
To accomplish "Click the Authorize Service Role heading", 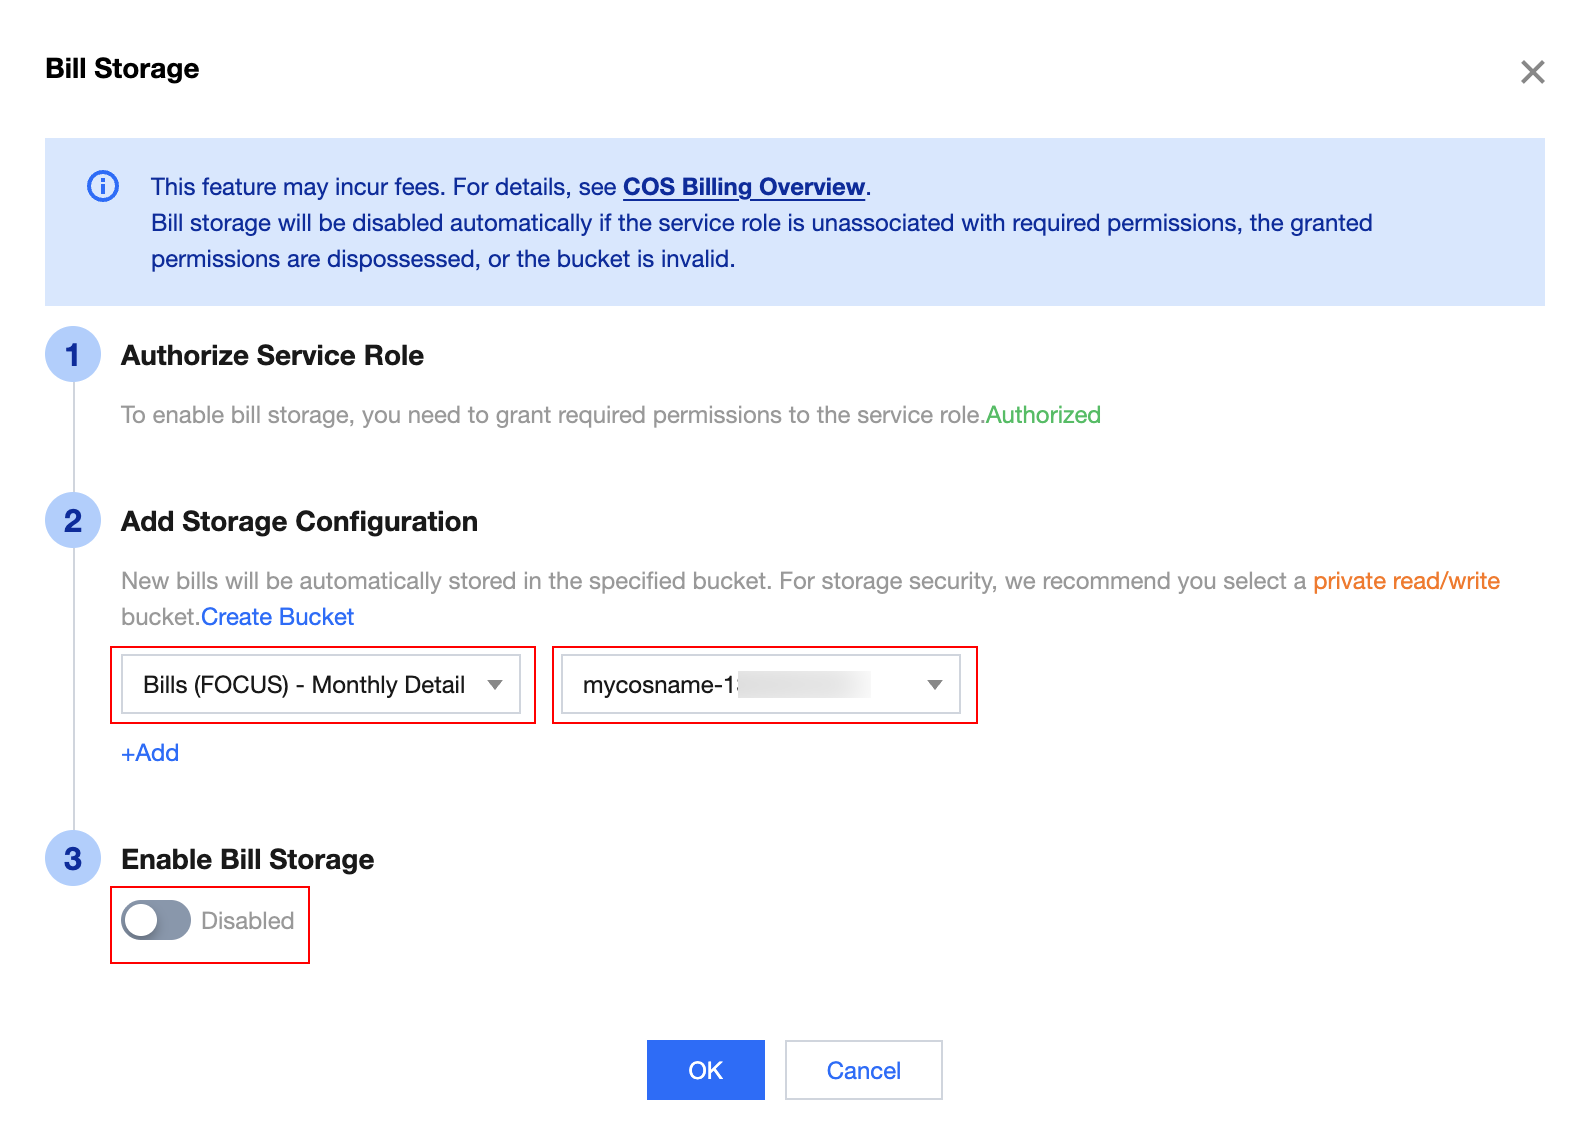I will tap(272, 356).
